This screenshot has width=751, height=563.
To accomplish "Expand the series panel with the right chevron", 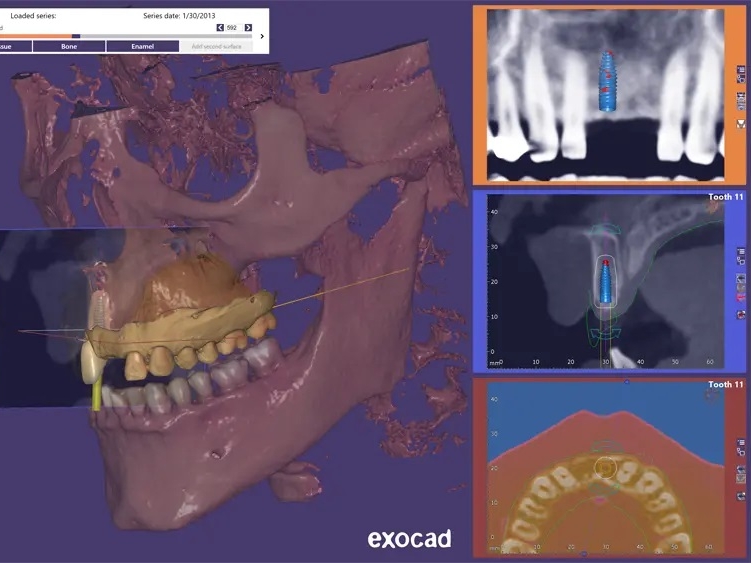I will point(262,36).
